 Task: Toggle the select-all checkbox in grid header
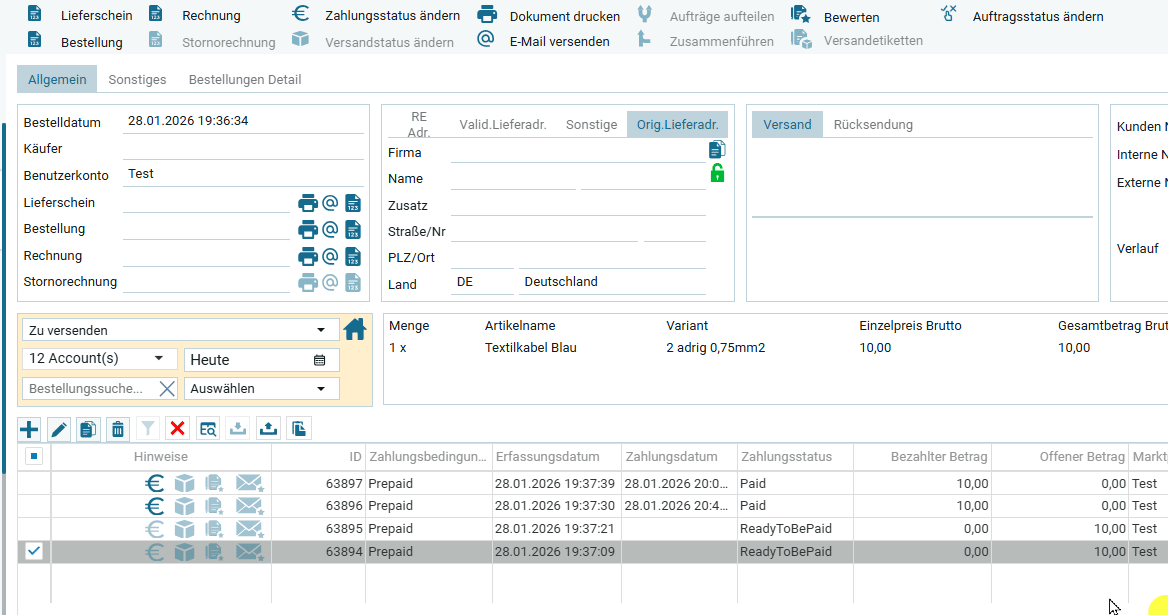tap(34, 457)
